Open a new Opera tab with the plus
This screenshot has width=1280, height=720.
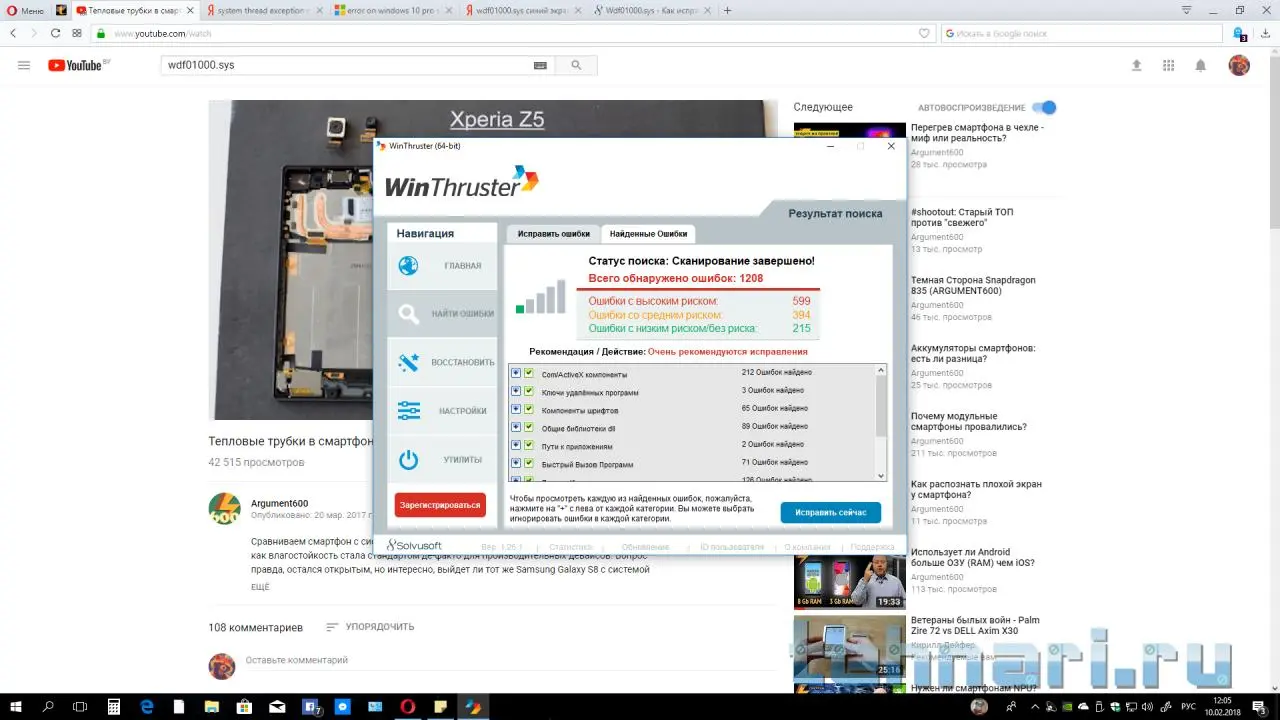point(727,10)
